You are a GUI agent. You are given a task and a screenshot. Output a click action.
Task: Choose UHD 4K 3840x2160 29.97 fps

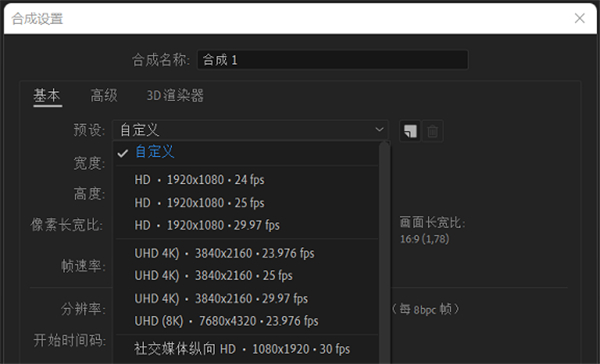[x=247, y=298]
